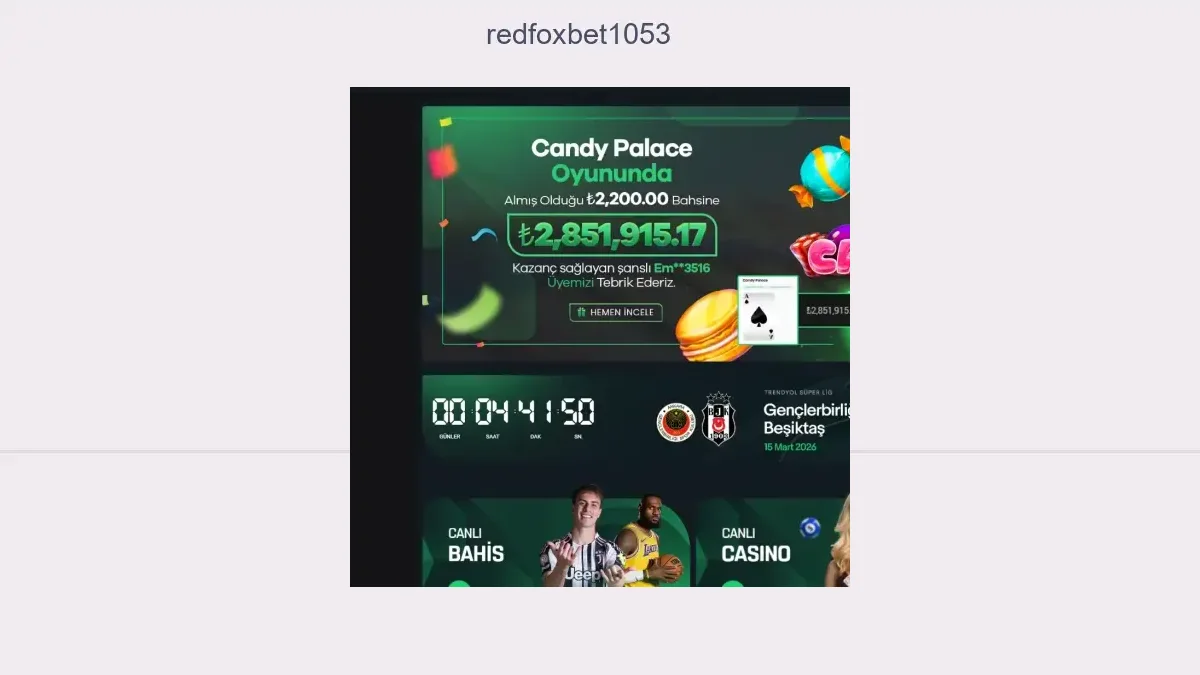The height and width of the screenshot is (675, 1200).
Task: Click the blue lottery ball icon
Action: [x=810, y=527]
